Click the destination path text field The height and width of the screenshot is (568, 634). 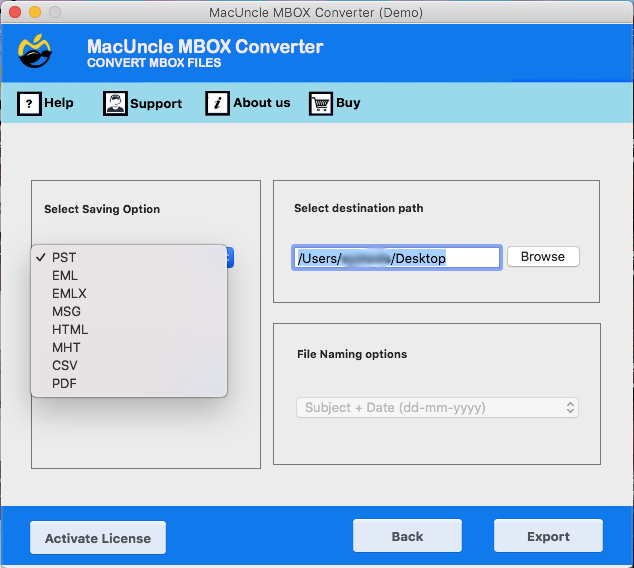(x=397, y=258)
